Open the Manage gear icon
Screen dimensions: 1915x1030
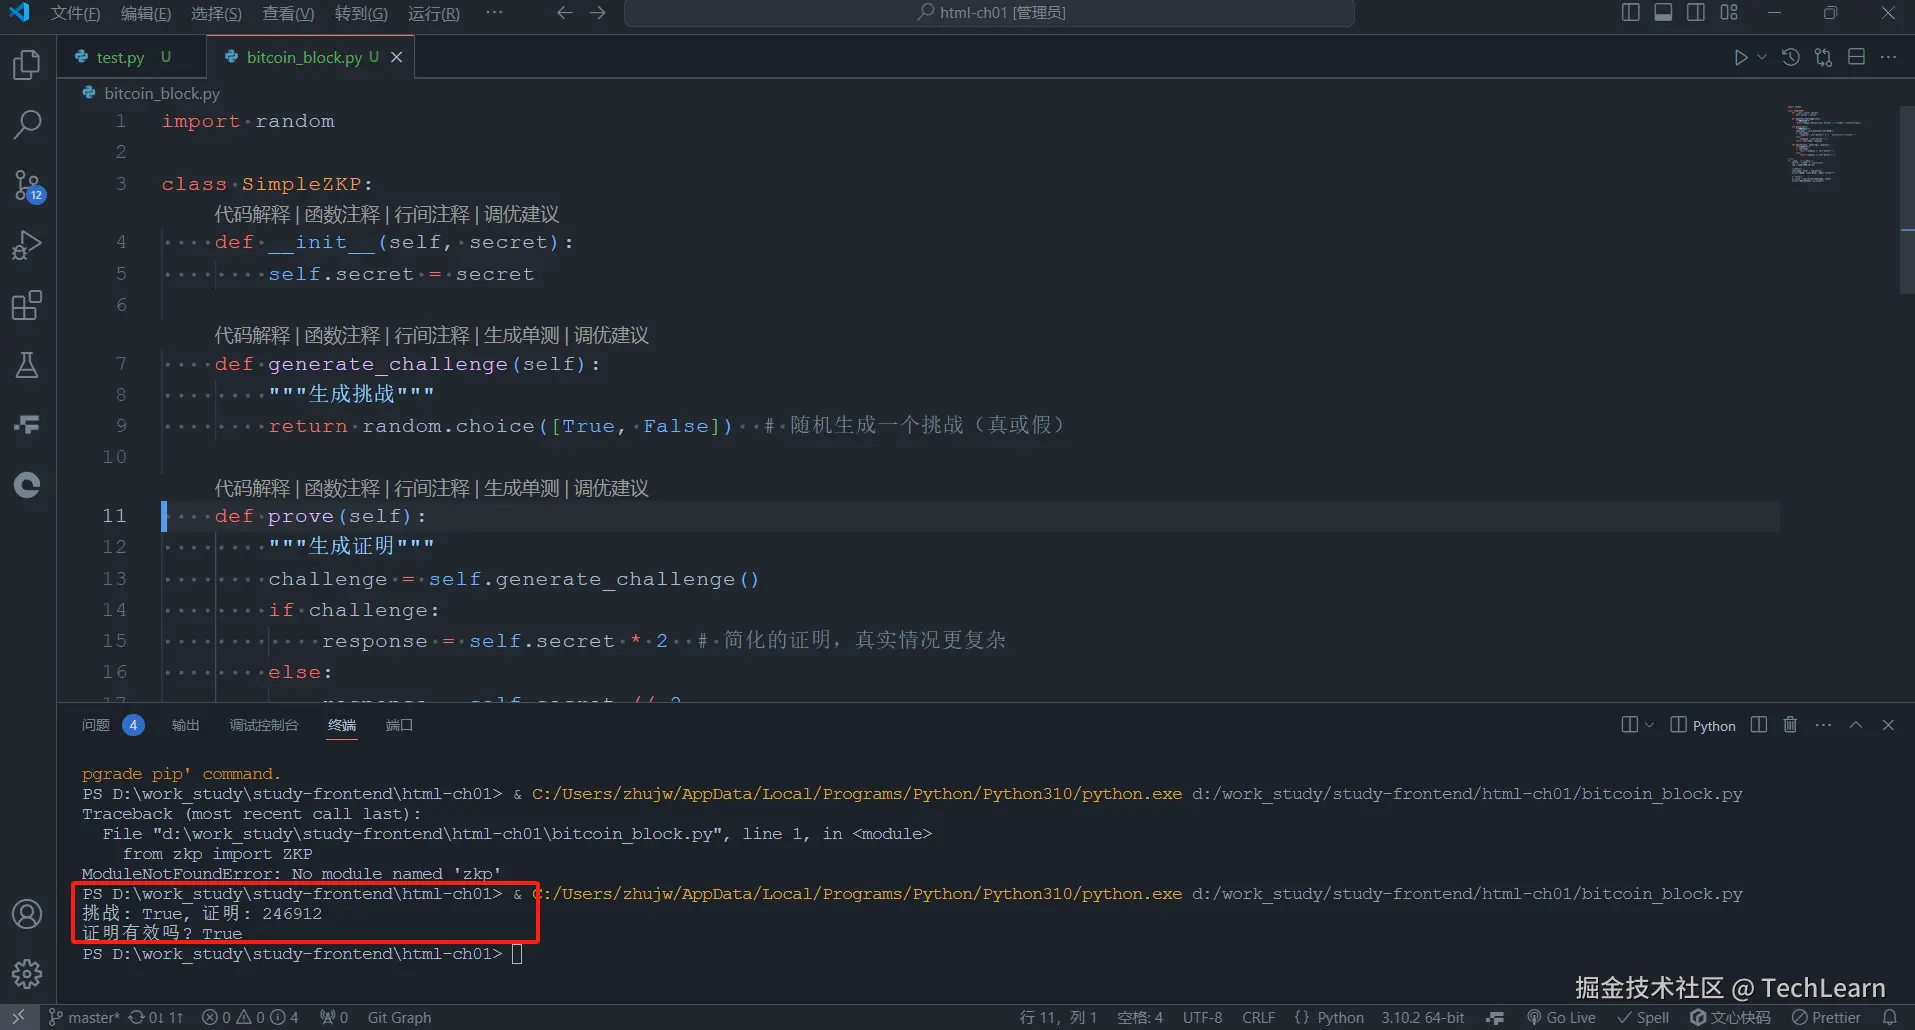(x=27, y=974)
